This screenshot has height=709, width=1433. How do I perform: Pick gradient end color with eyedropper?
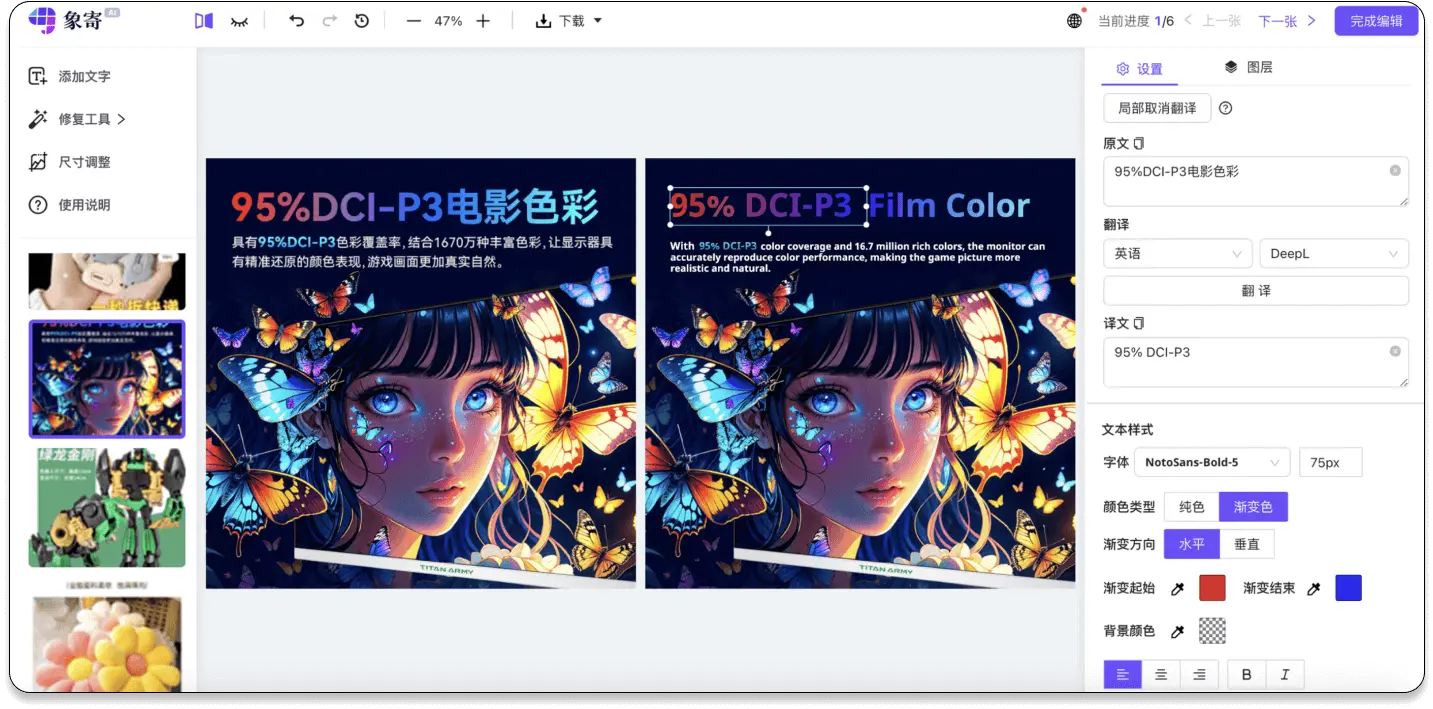(x=1314, y=589)
